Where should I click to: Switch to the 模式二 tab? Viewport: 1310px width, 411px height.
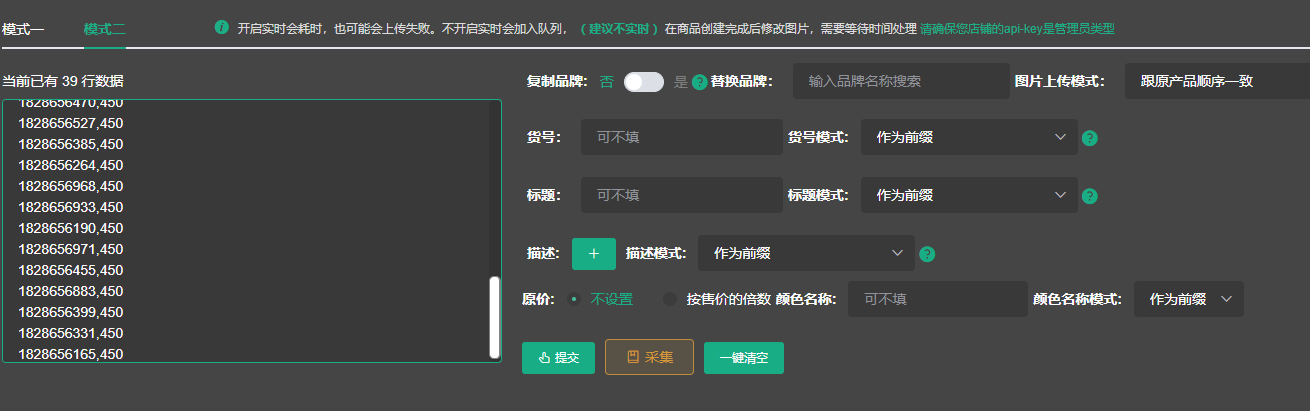tap(105, 29)
